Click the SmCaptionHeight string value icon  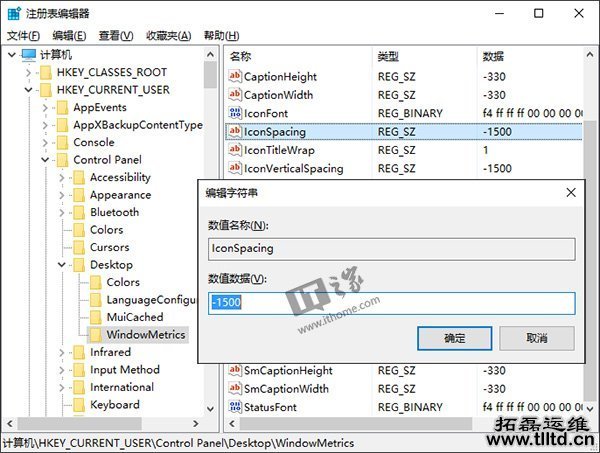click(235, 370)
